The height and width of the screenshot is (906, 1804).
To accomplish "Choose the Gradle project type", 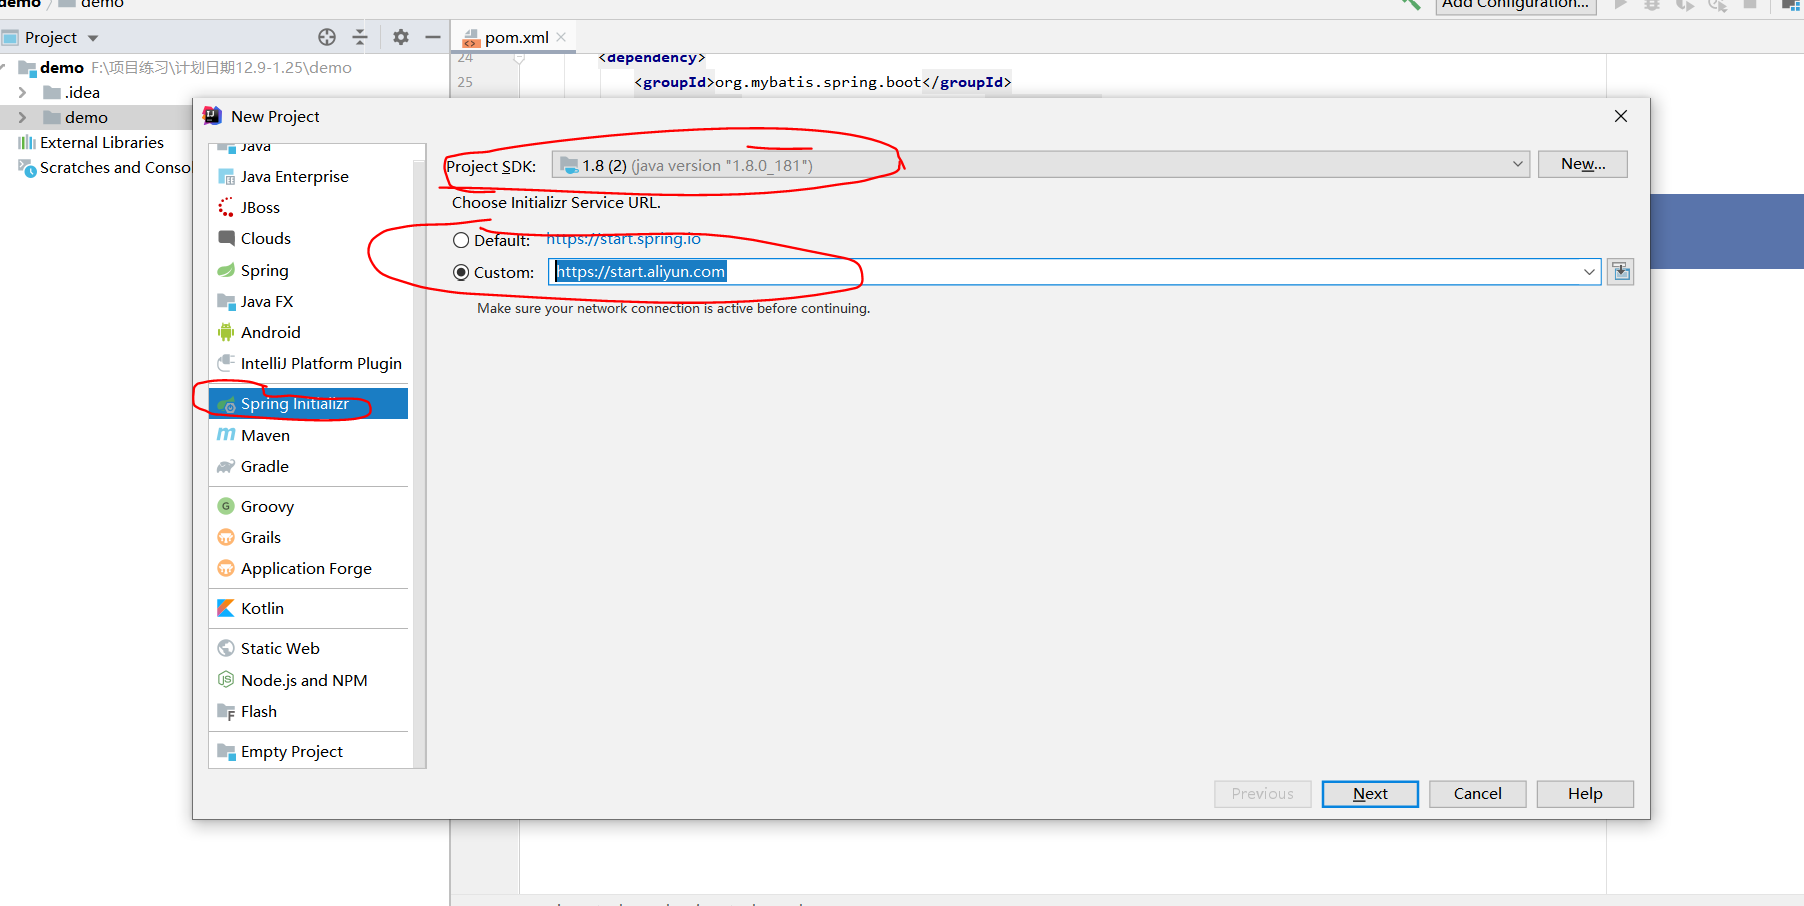I will pos(308,466).
